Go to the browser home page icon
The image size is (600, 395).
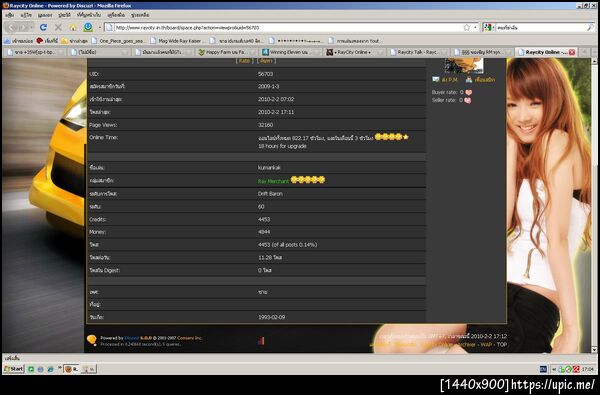tap(73, 27)
